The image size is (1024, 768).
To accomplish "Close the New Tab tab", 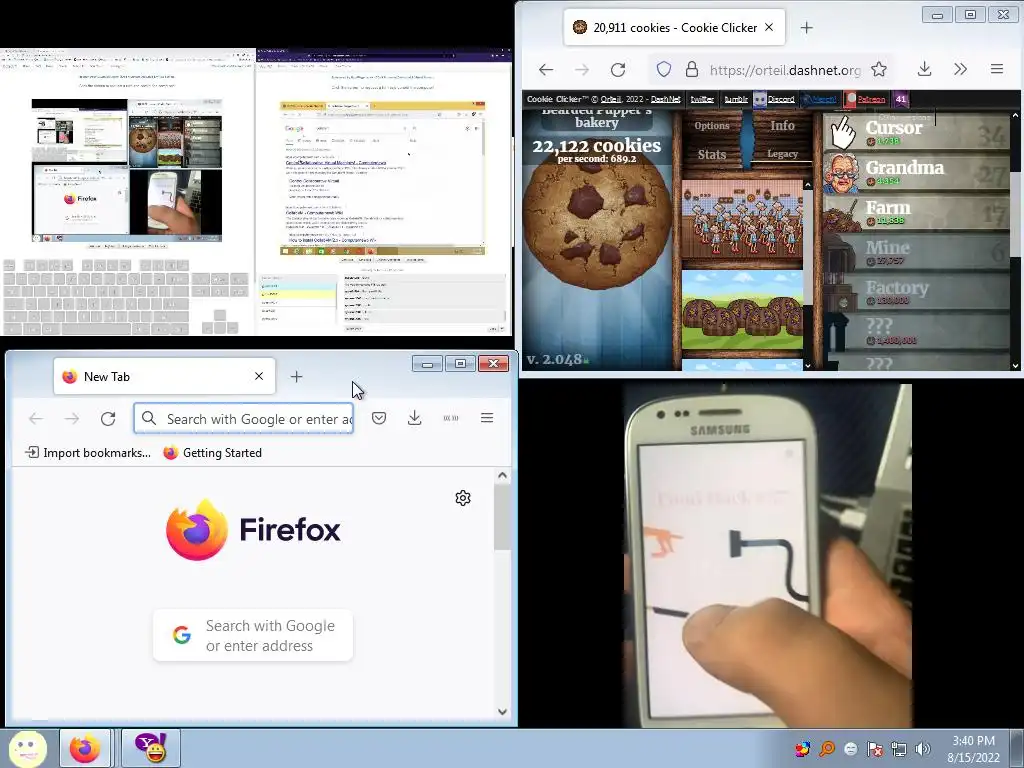I will [259, 376].
